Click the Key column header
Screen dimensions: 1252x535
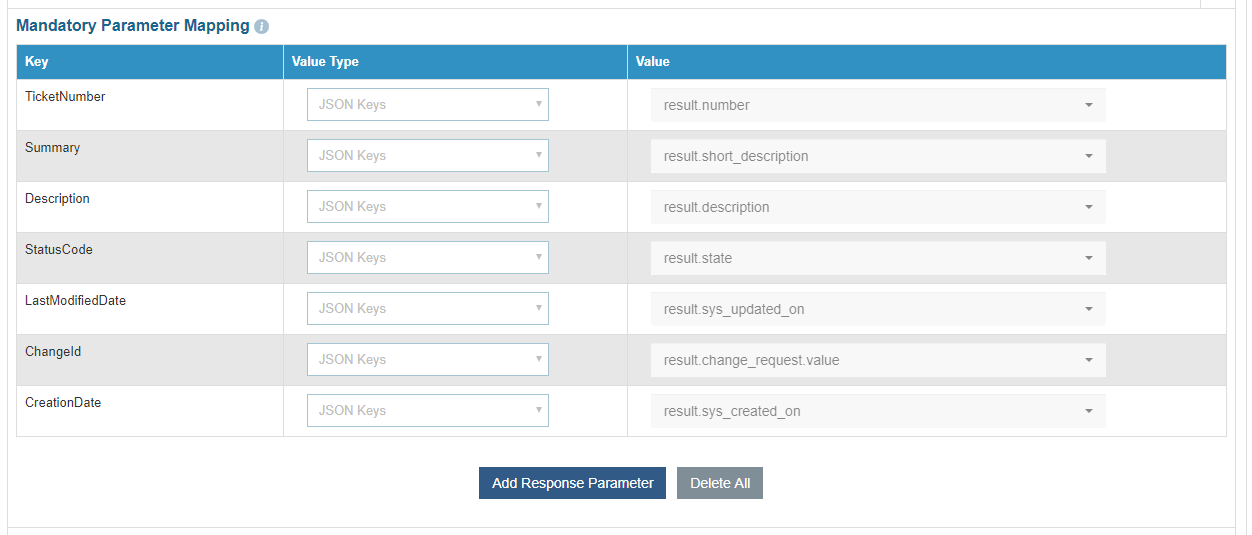[37, 62]
